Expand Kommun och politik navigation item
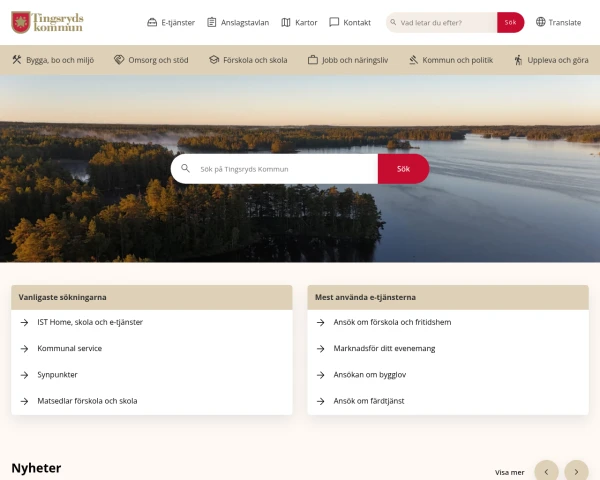Image resolution: width=600 pixels, height=480 pixels. (451, 60)
